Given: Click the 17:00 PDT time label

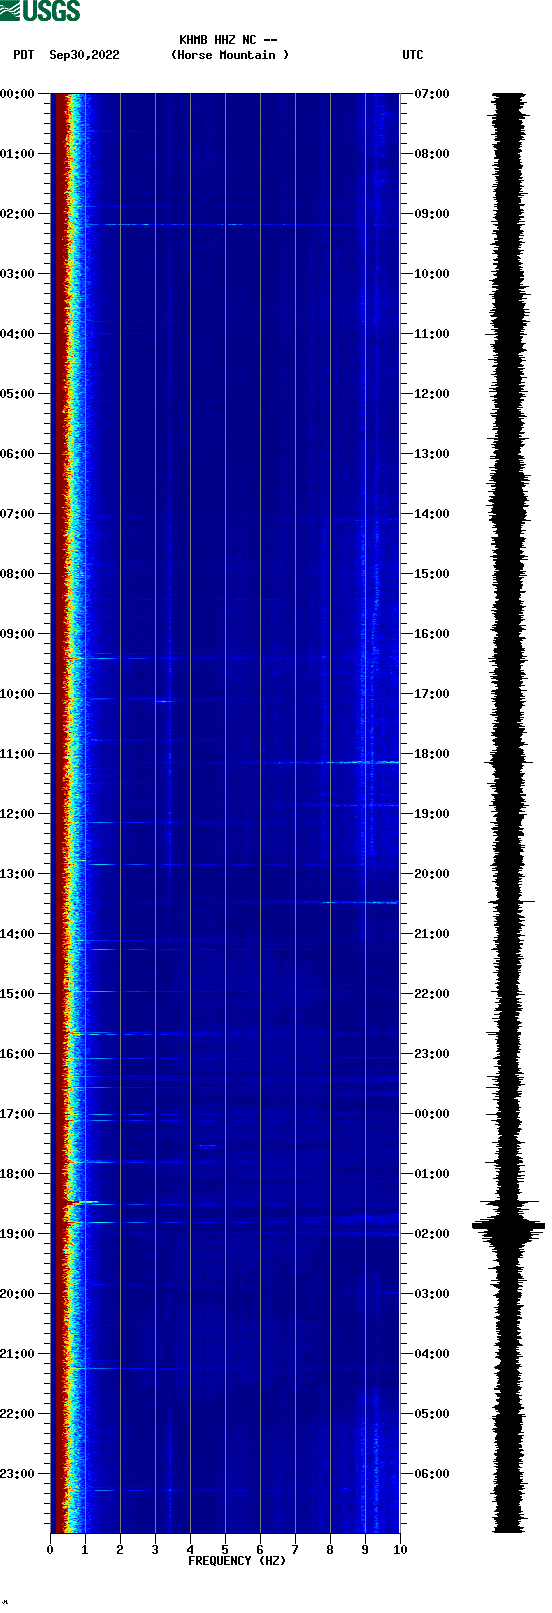Looking at the screenshot, I should (18, 1114).
